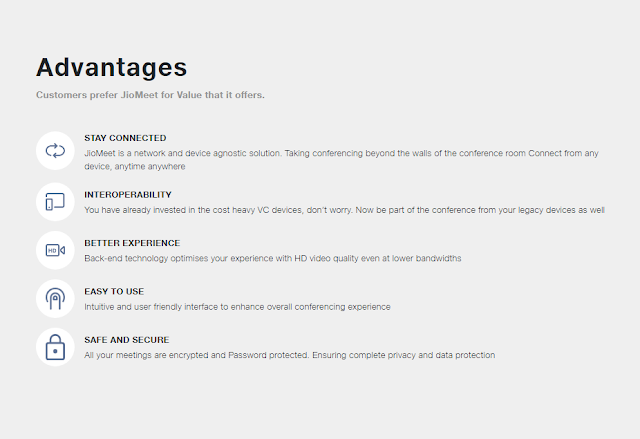Click the network and device agnostic description

click(x=341, y=153)
